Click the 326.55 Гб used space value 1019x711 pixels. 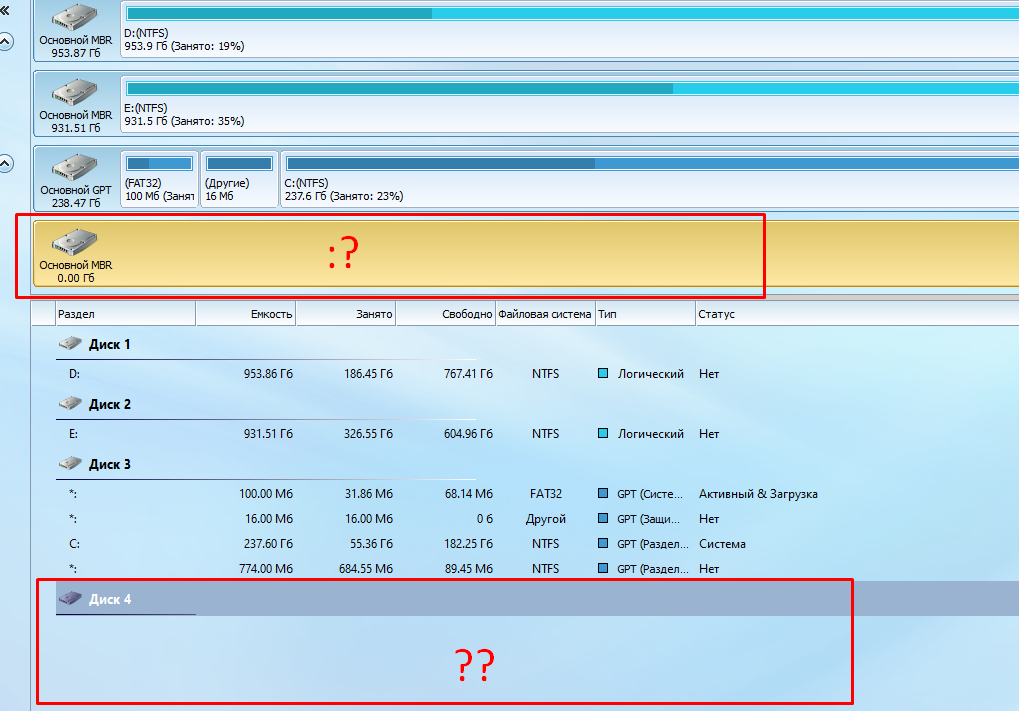tap(368, 433)
